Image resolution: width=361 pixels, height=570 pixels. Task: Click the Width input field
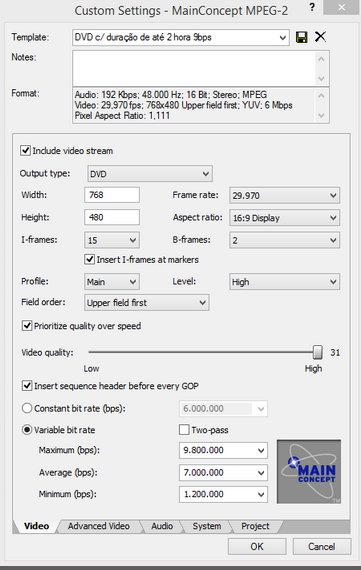tap(112, 195)
